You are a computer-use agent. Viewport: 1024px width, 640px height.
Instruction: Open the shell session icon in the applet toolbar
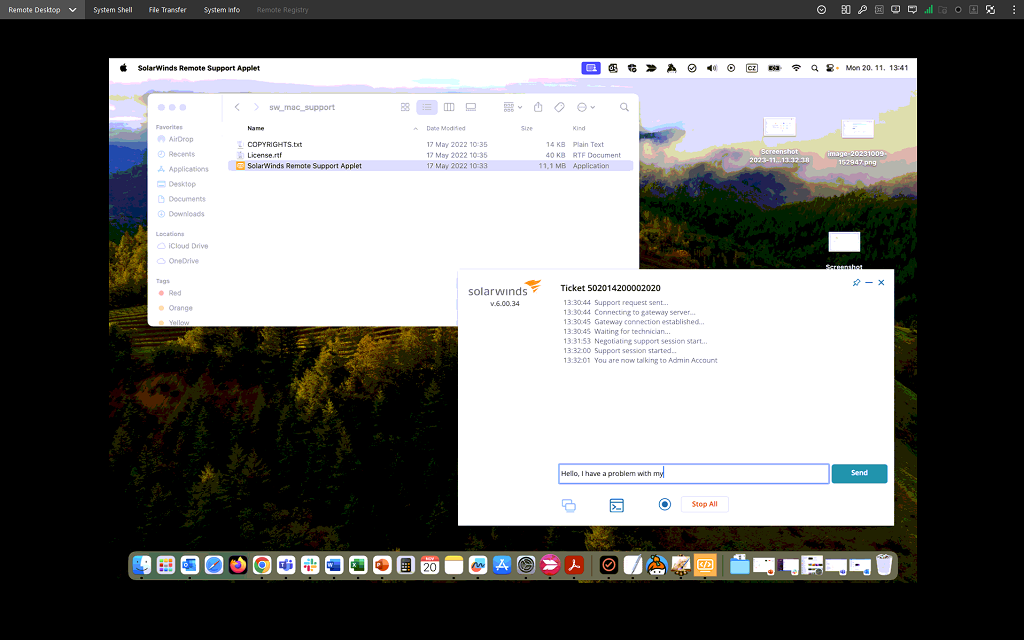click(616, 505)
